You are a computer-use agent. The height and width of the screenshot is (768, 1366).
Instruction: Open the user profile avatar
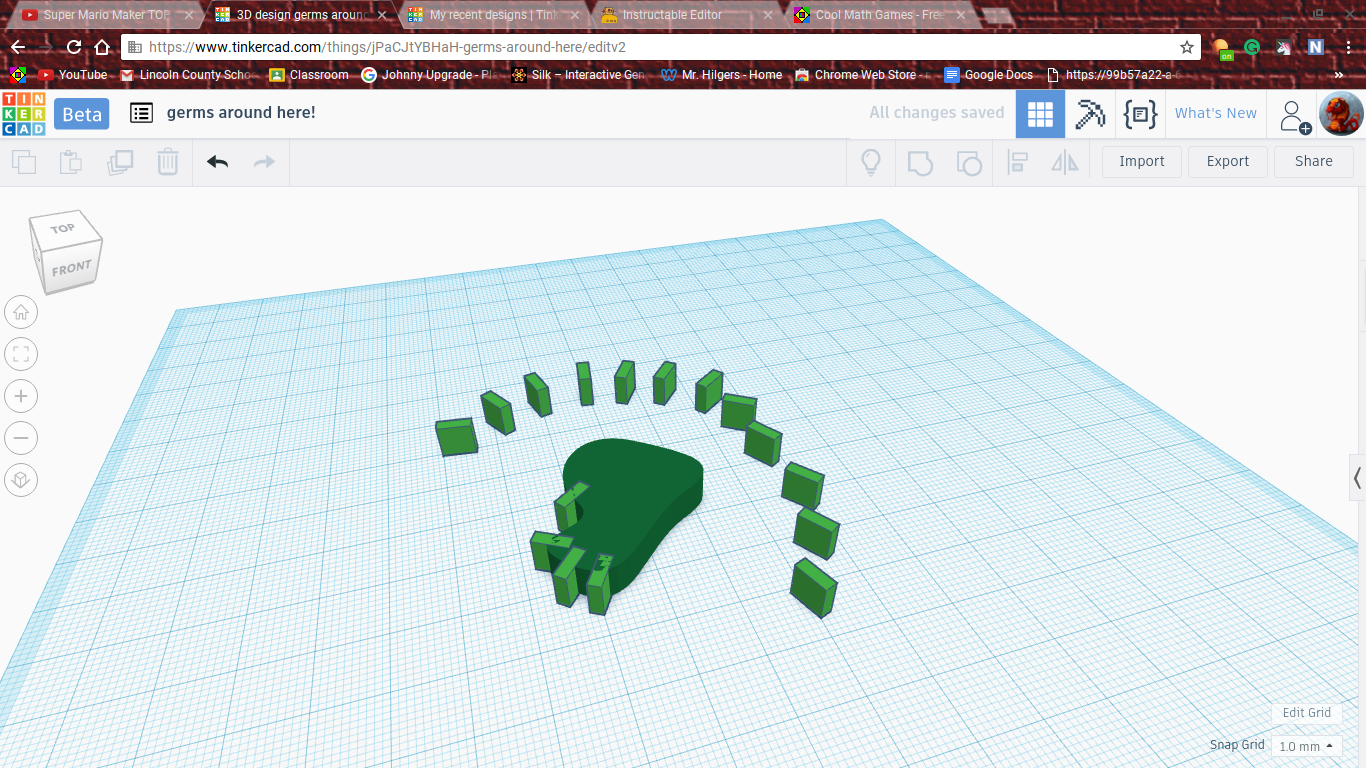(x=1341, y=114)
